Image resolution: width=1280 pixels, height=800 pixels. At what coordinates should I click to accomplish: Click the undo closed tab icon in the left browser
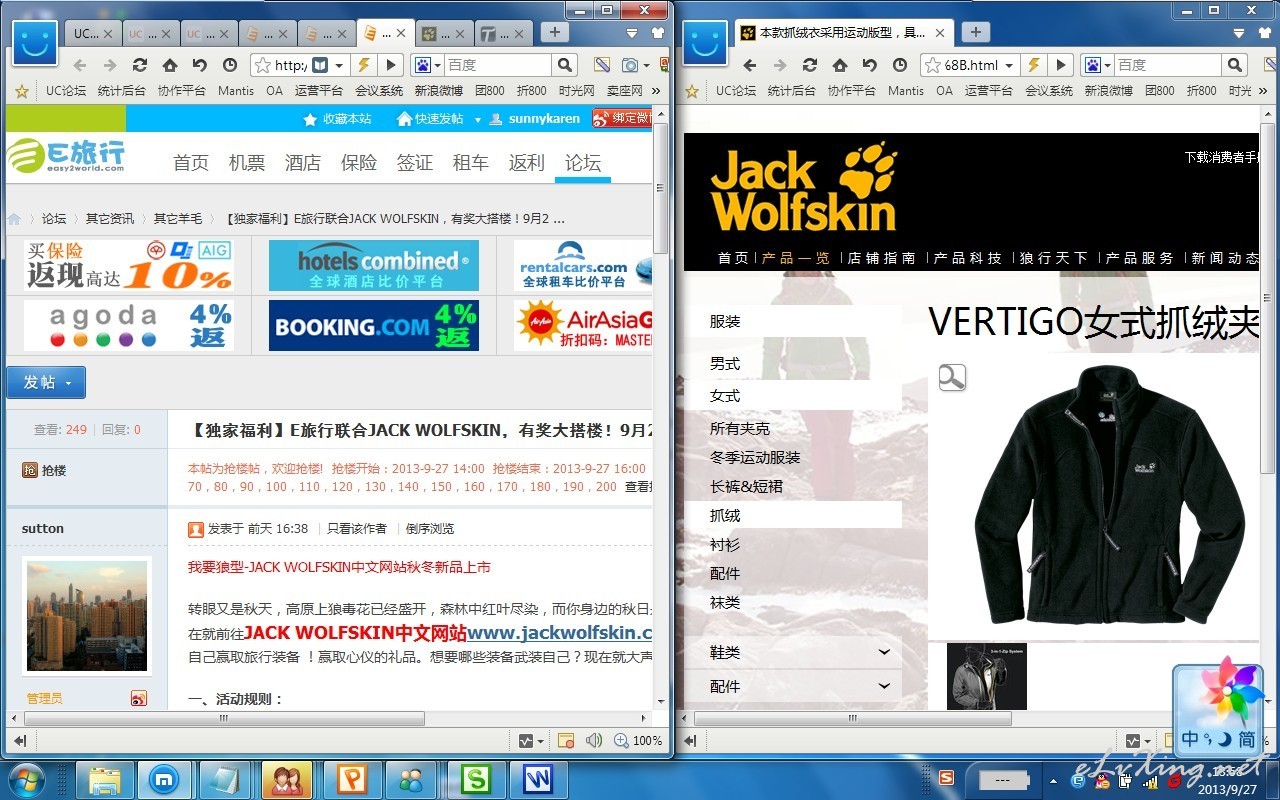(200, 65)
